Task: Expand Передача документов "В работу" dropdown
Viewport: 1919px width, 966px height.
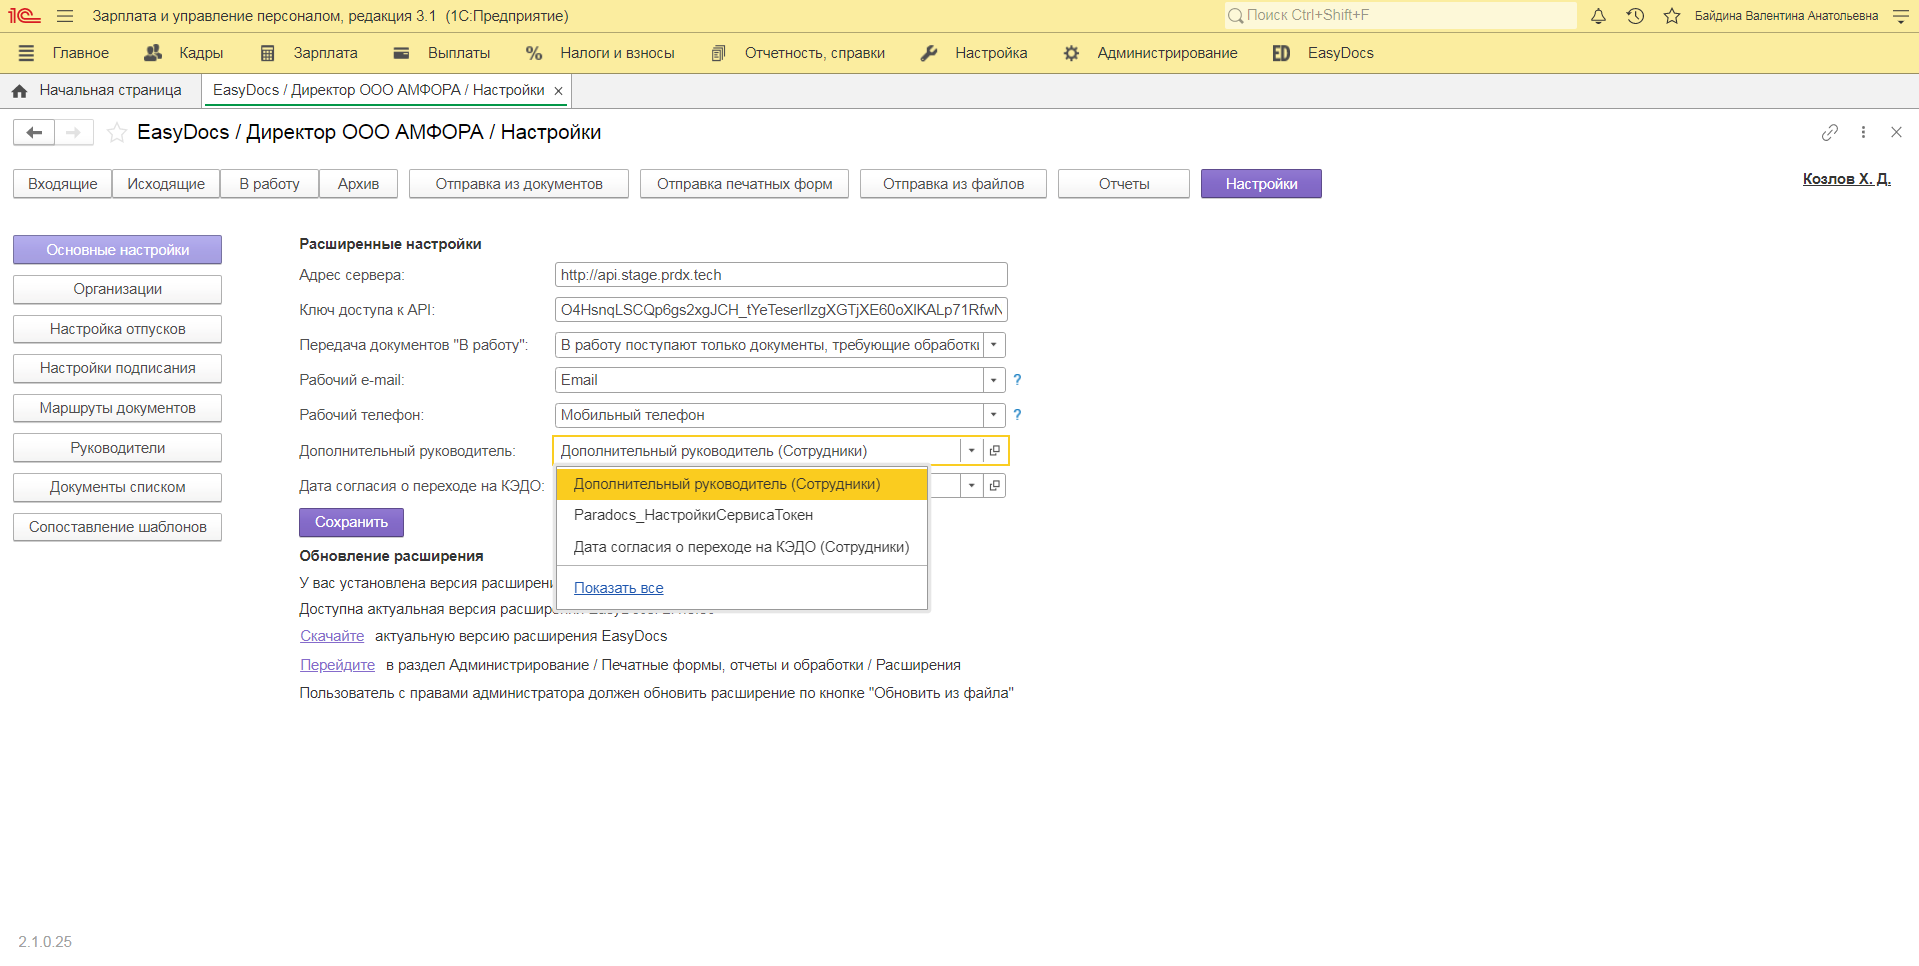Action: tap(993, 345)
